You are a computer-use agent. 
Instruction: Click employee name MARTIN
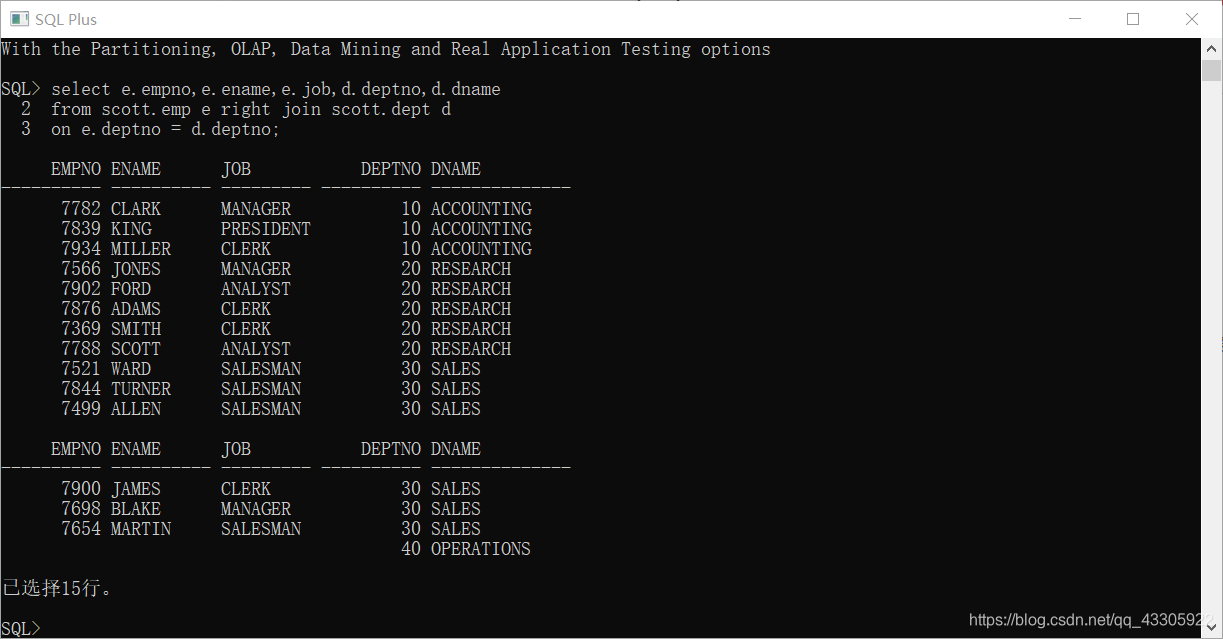click(x=141, y=529)
